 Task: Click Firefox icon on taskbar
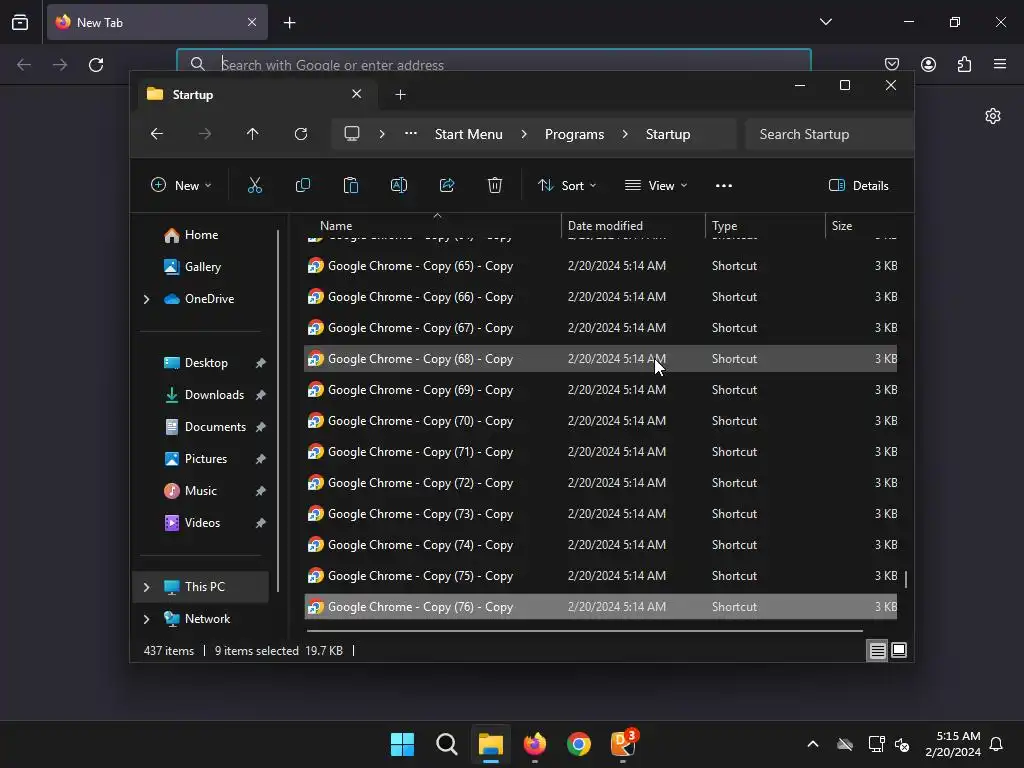click(x=535, y=744)
